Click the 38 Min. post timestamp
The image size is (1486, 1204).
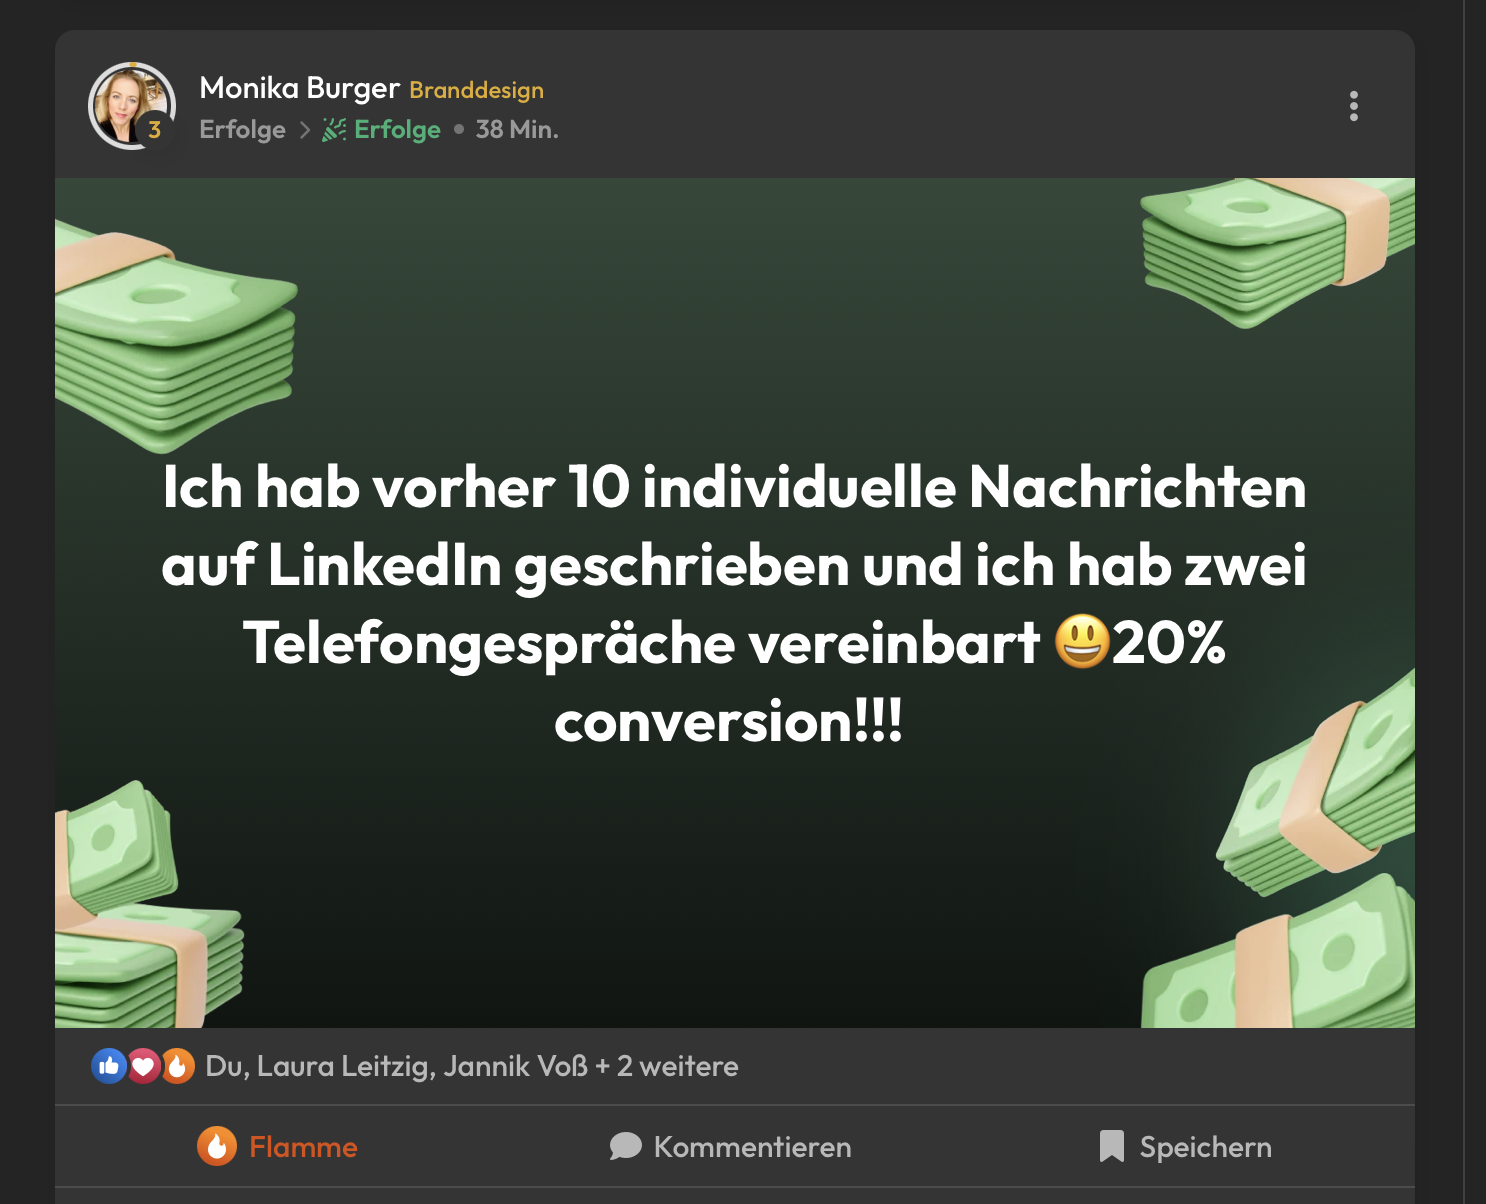(x=517, y=130)
